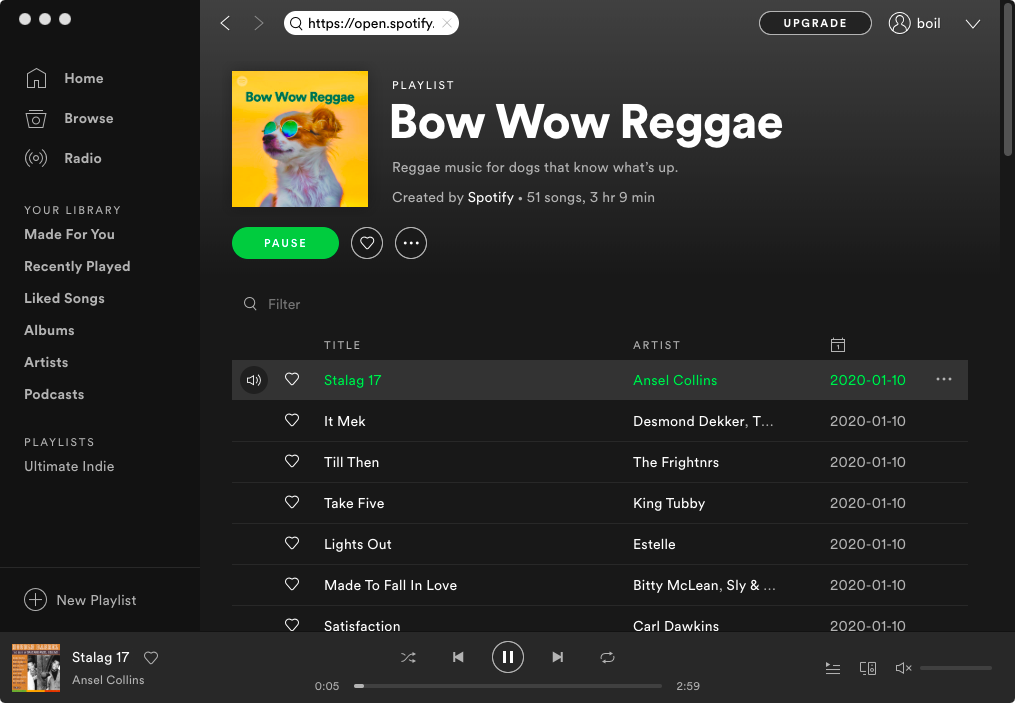
Task: Click the green PAUSE button
Action: (x=285, y=243)
